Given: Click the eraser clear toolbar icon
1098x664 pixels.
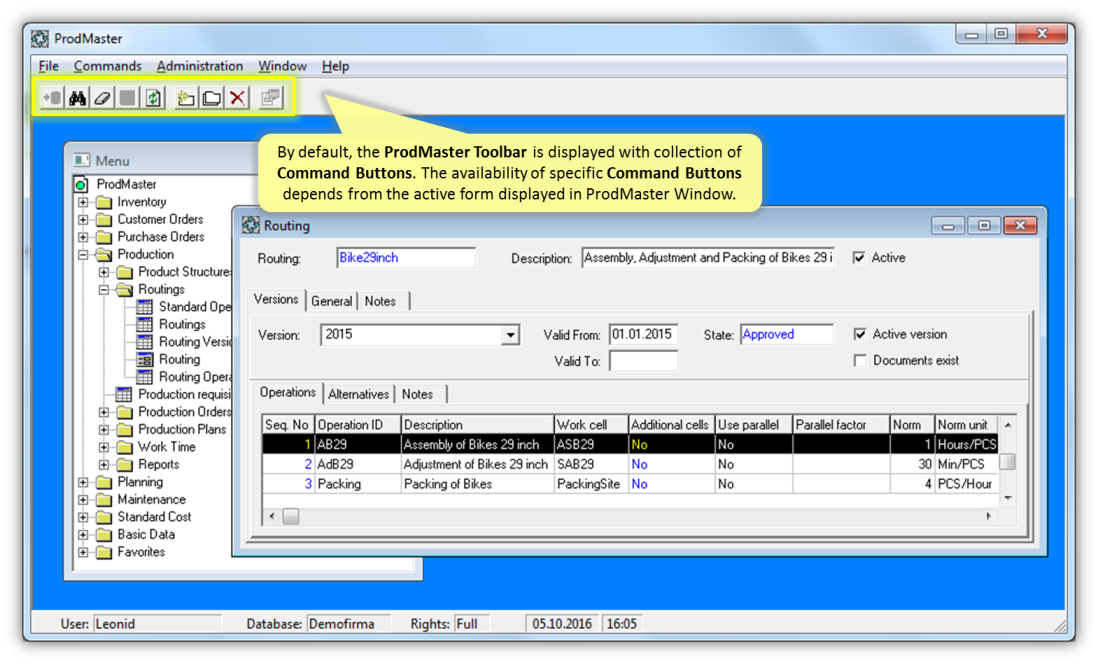Looking at the screenshot, I should coord(102,98).
